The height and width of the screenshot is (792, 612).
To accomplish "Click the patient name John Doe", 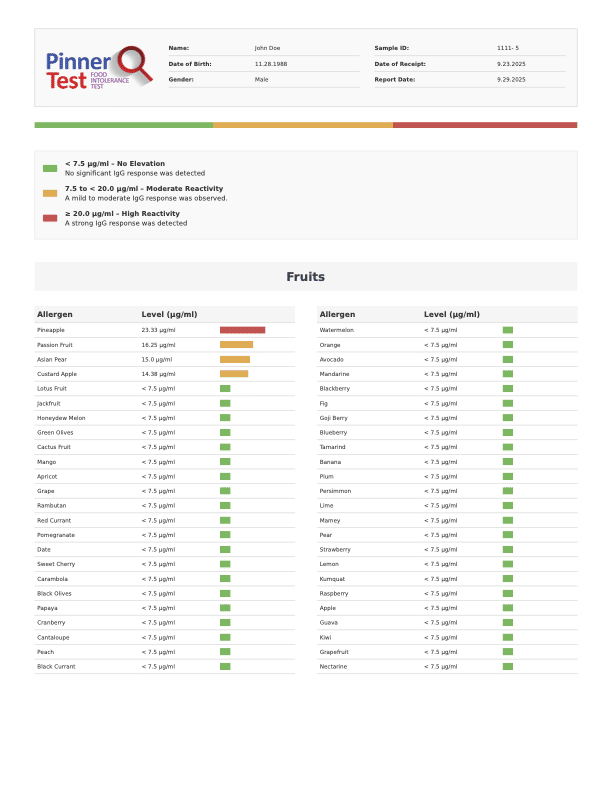I will coord(268,48).
